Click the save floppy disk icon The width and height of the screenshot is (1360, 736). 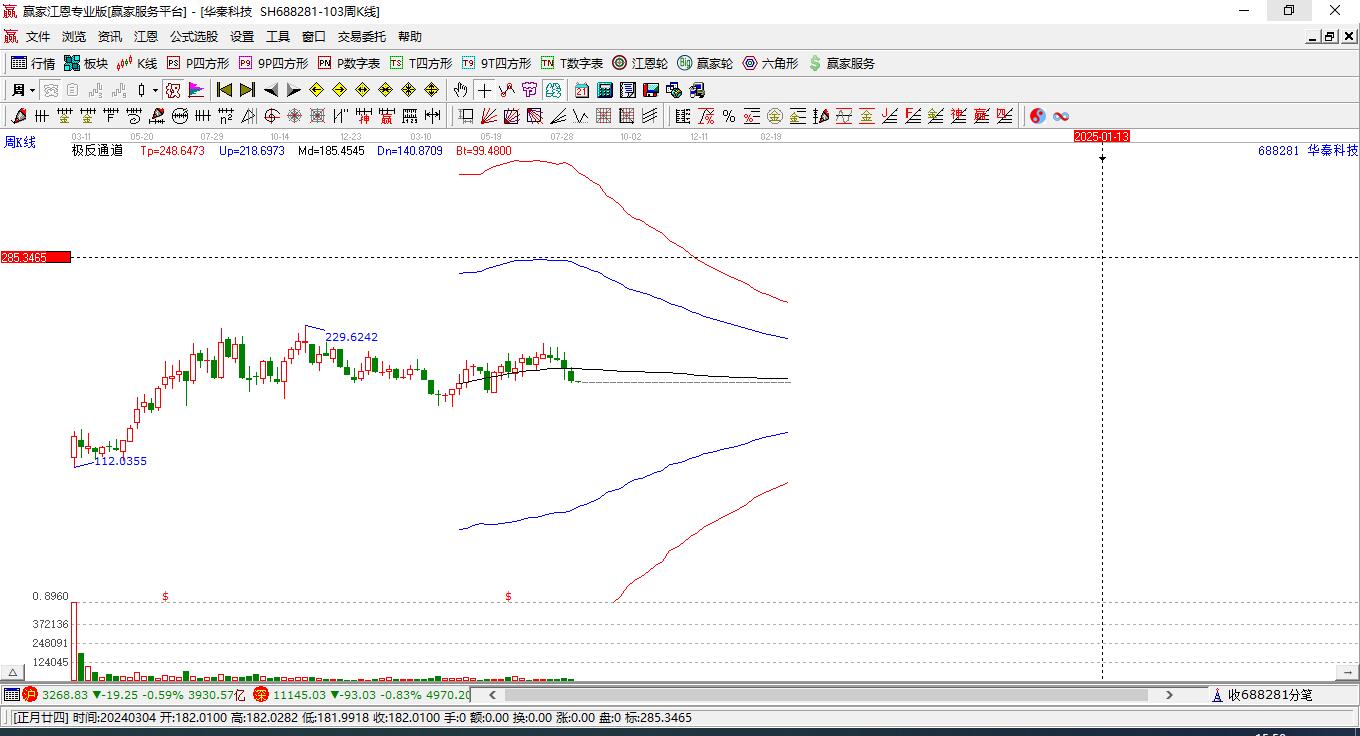[650, 90]
